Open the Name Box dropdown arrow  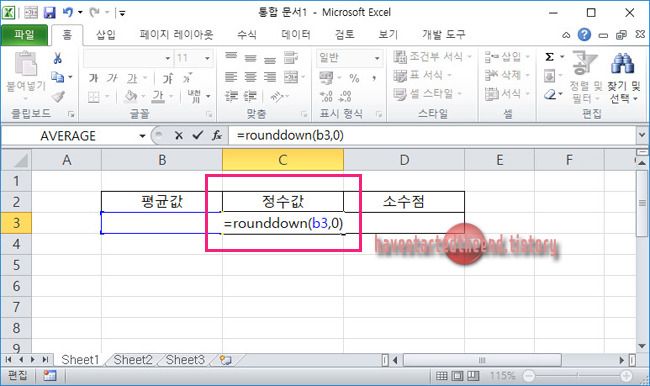tap(142, 136)
